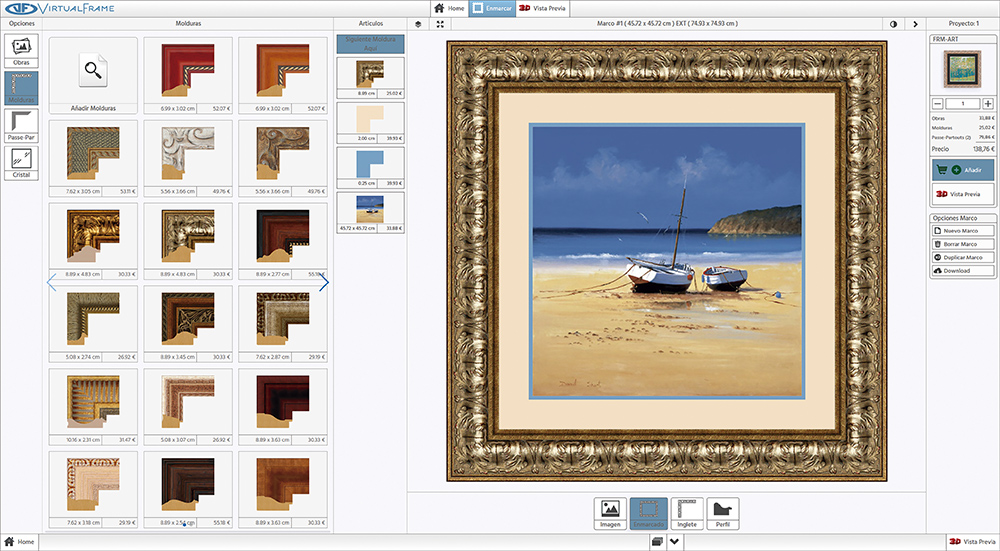The image size is (1000, 551).
Task: Choose the dark 8.89 x 2.77 cm molding
Action: point(283,241)
